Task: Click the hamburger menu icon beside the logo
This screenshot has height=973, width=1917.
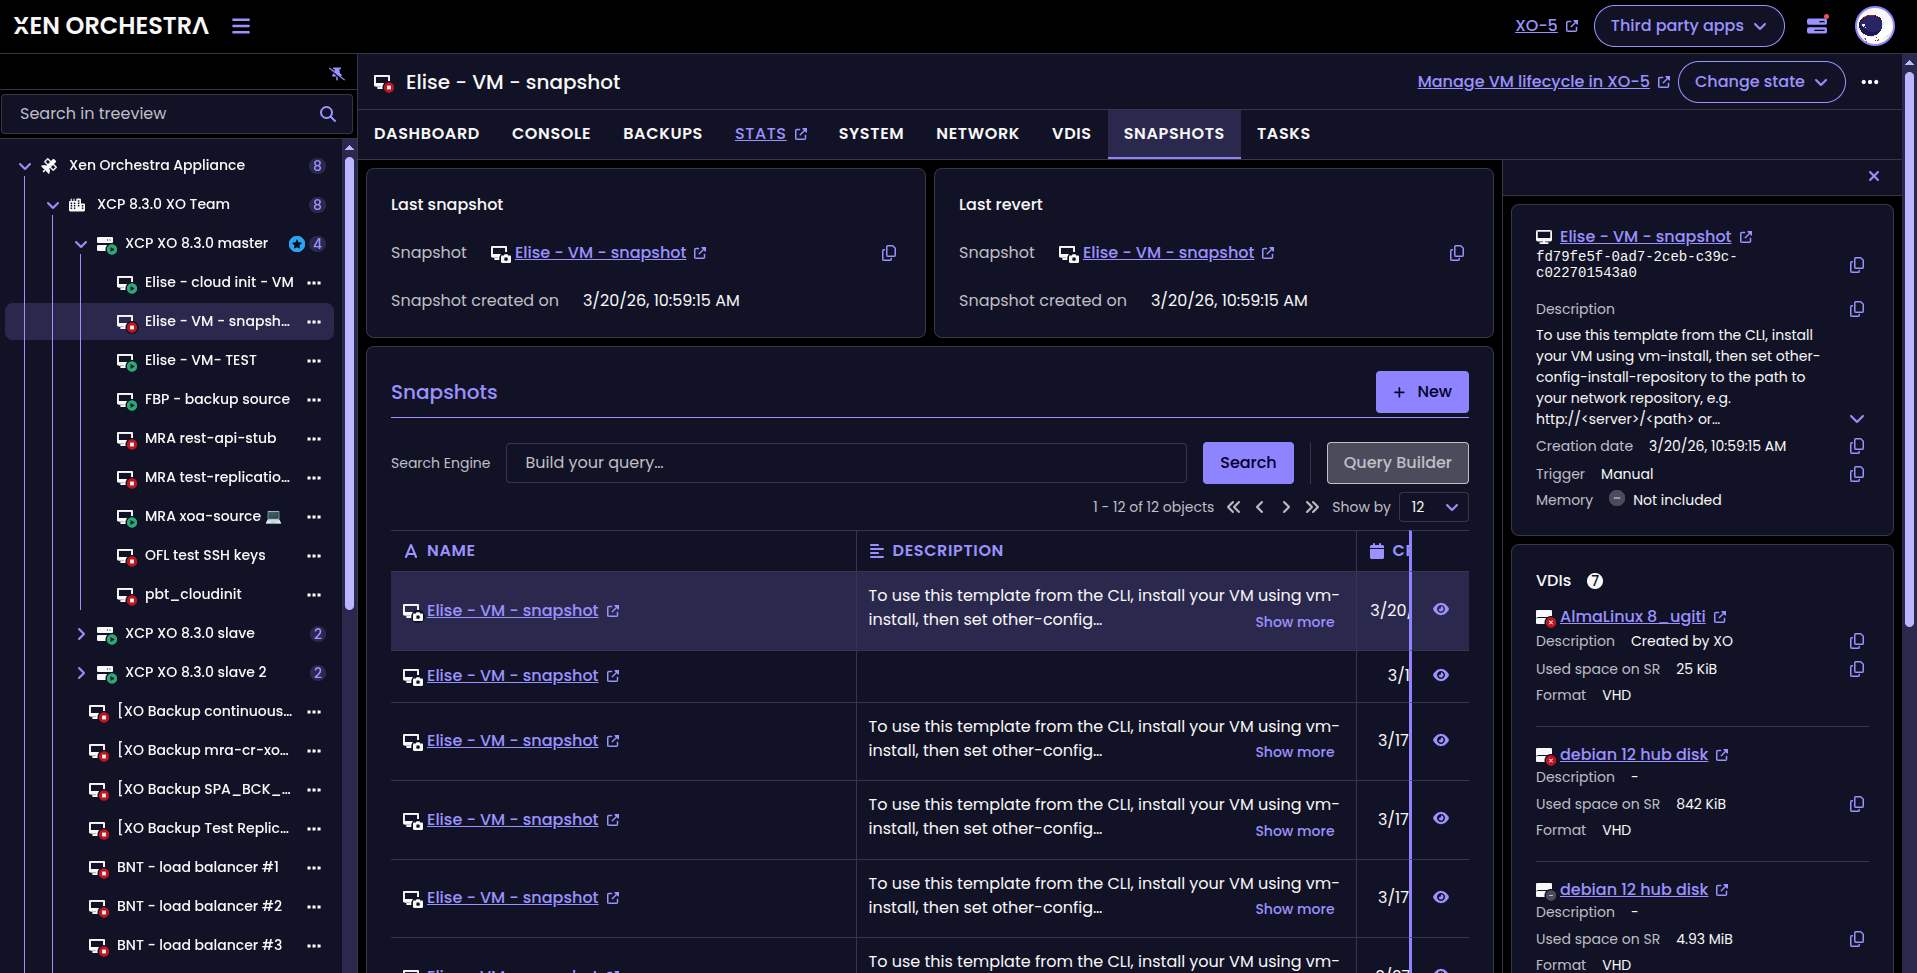Action: [x=241, y=26]
